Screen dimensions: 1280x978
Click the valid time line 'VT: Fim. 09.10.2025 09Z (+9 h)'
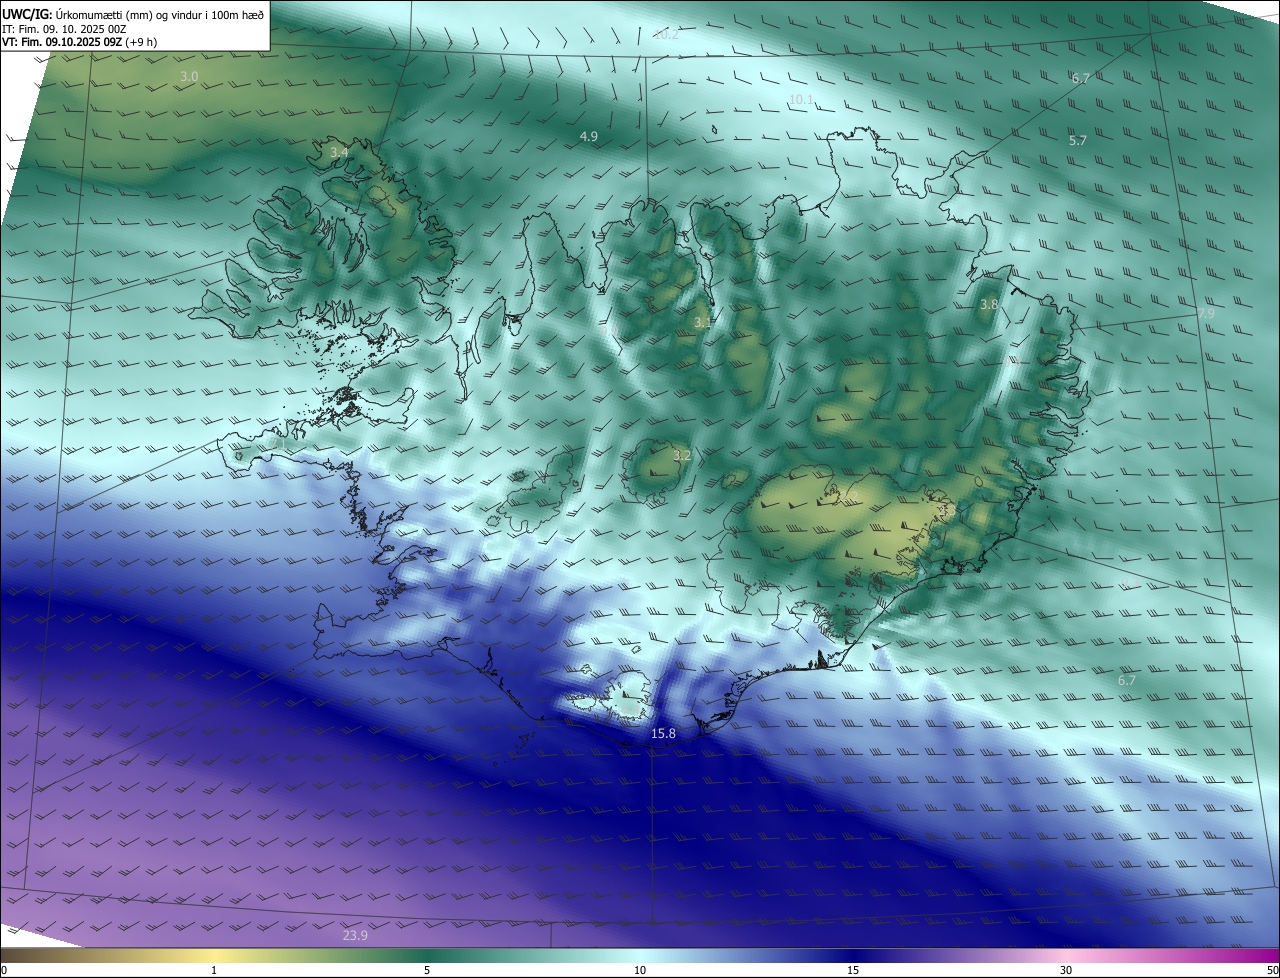(79, 42)
